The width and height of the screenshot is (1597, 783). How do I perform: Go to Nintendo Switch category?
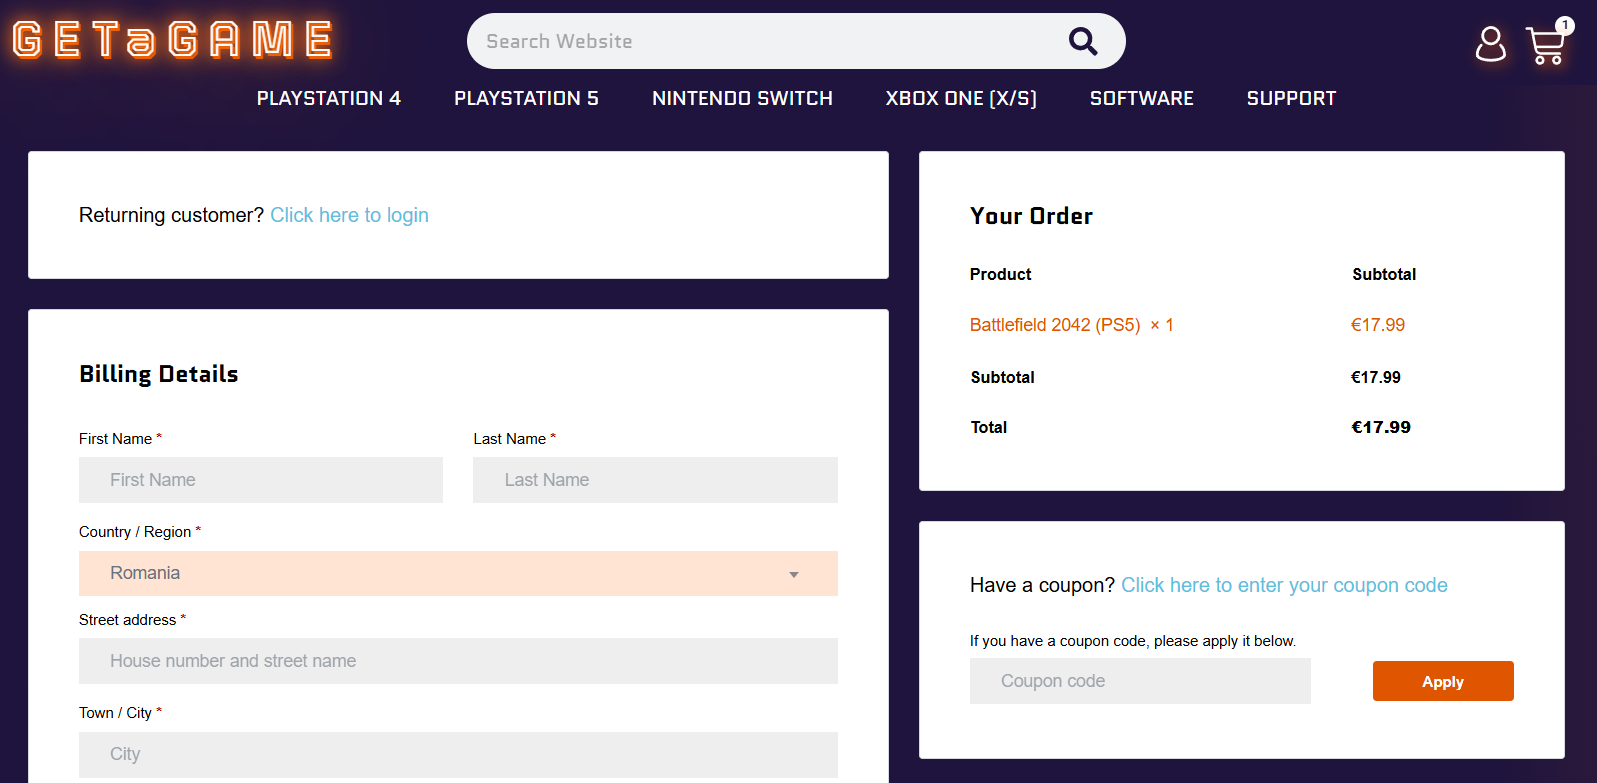click(x=742, y=98)
